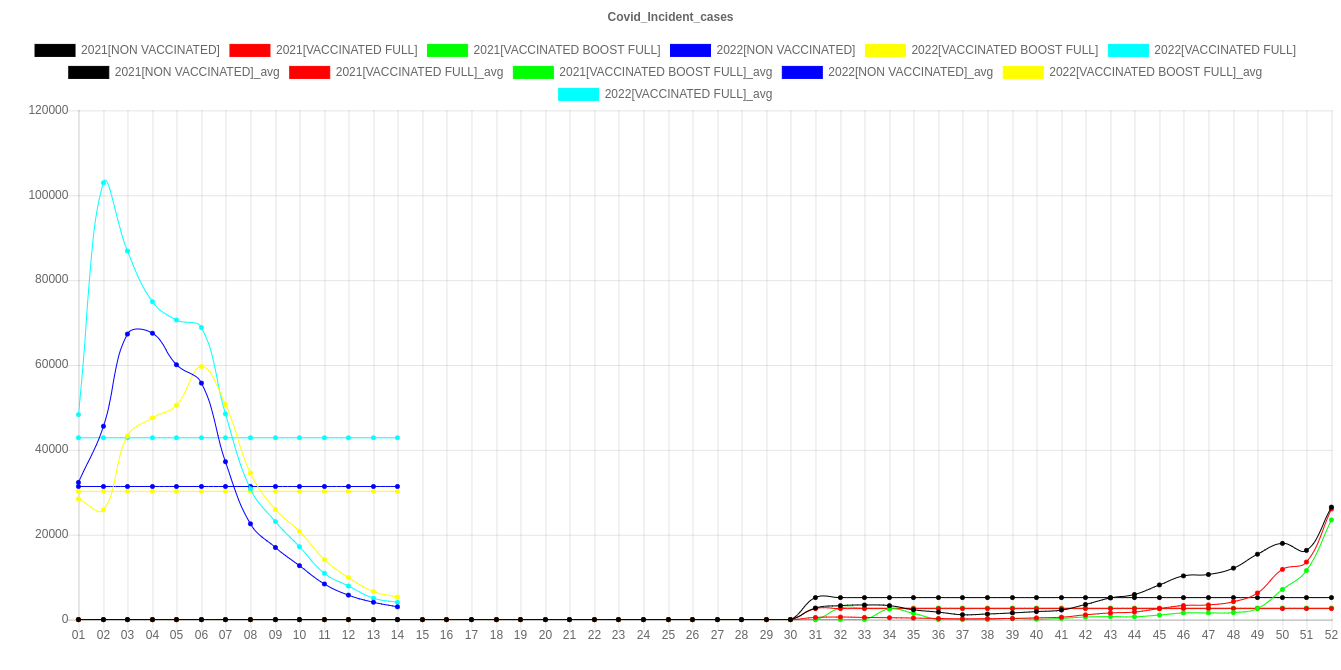Click the blue swatch for 2022[NON VACCINATED]

[x=690, y=50]
